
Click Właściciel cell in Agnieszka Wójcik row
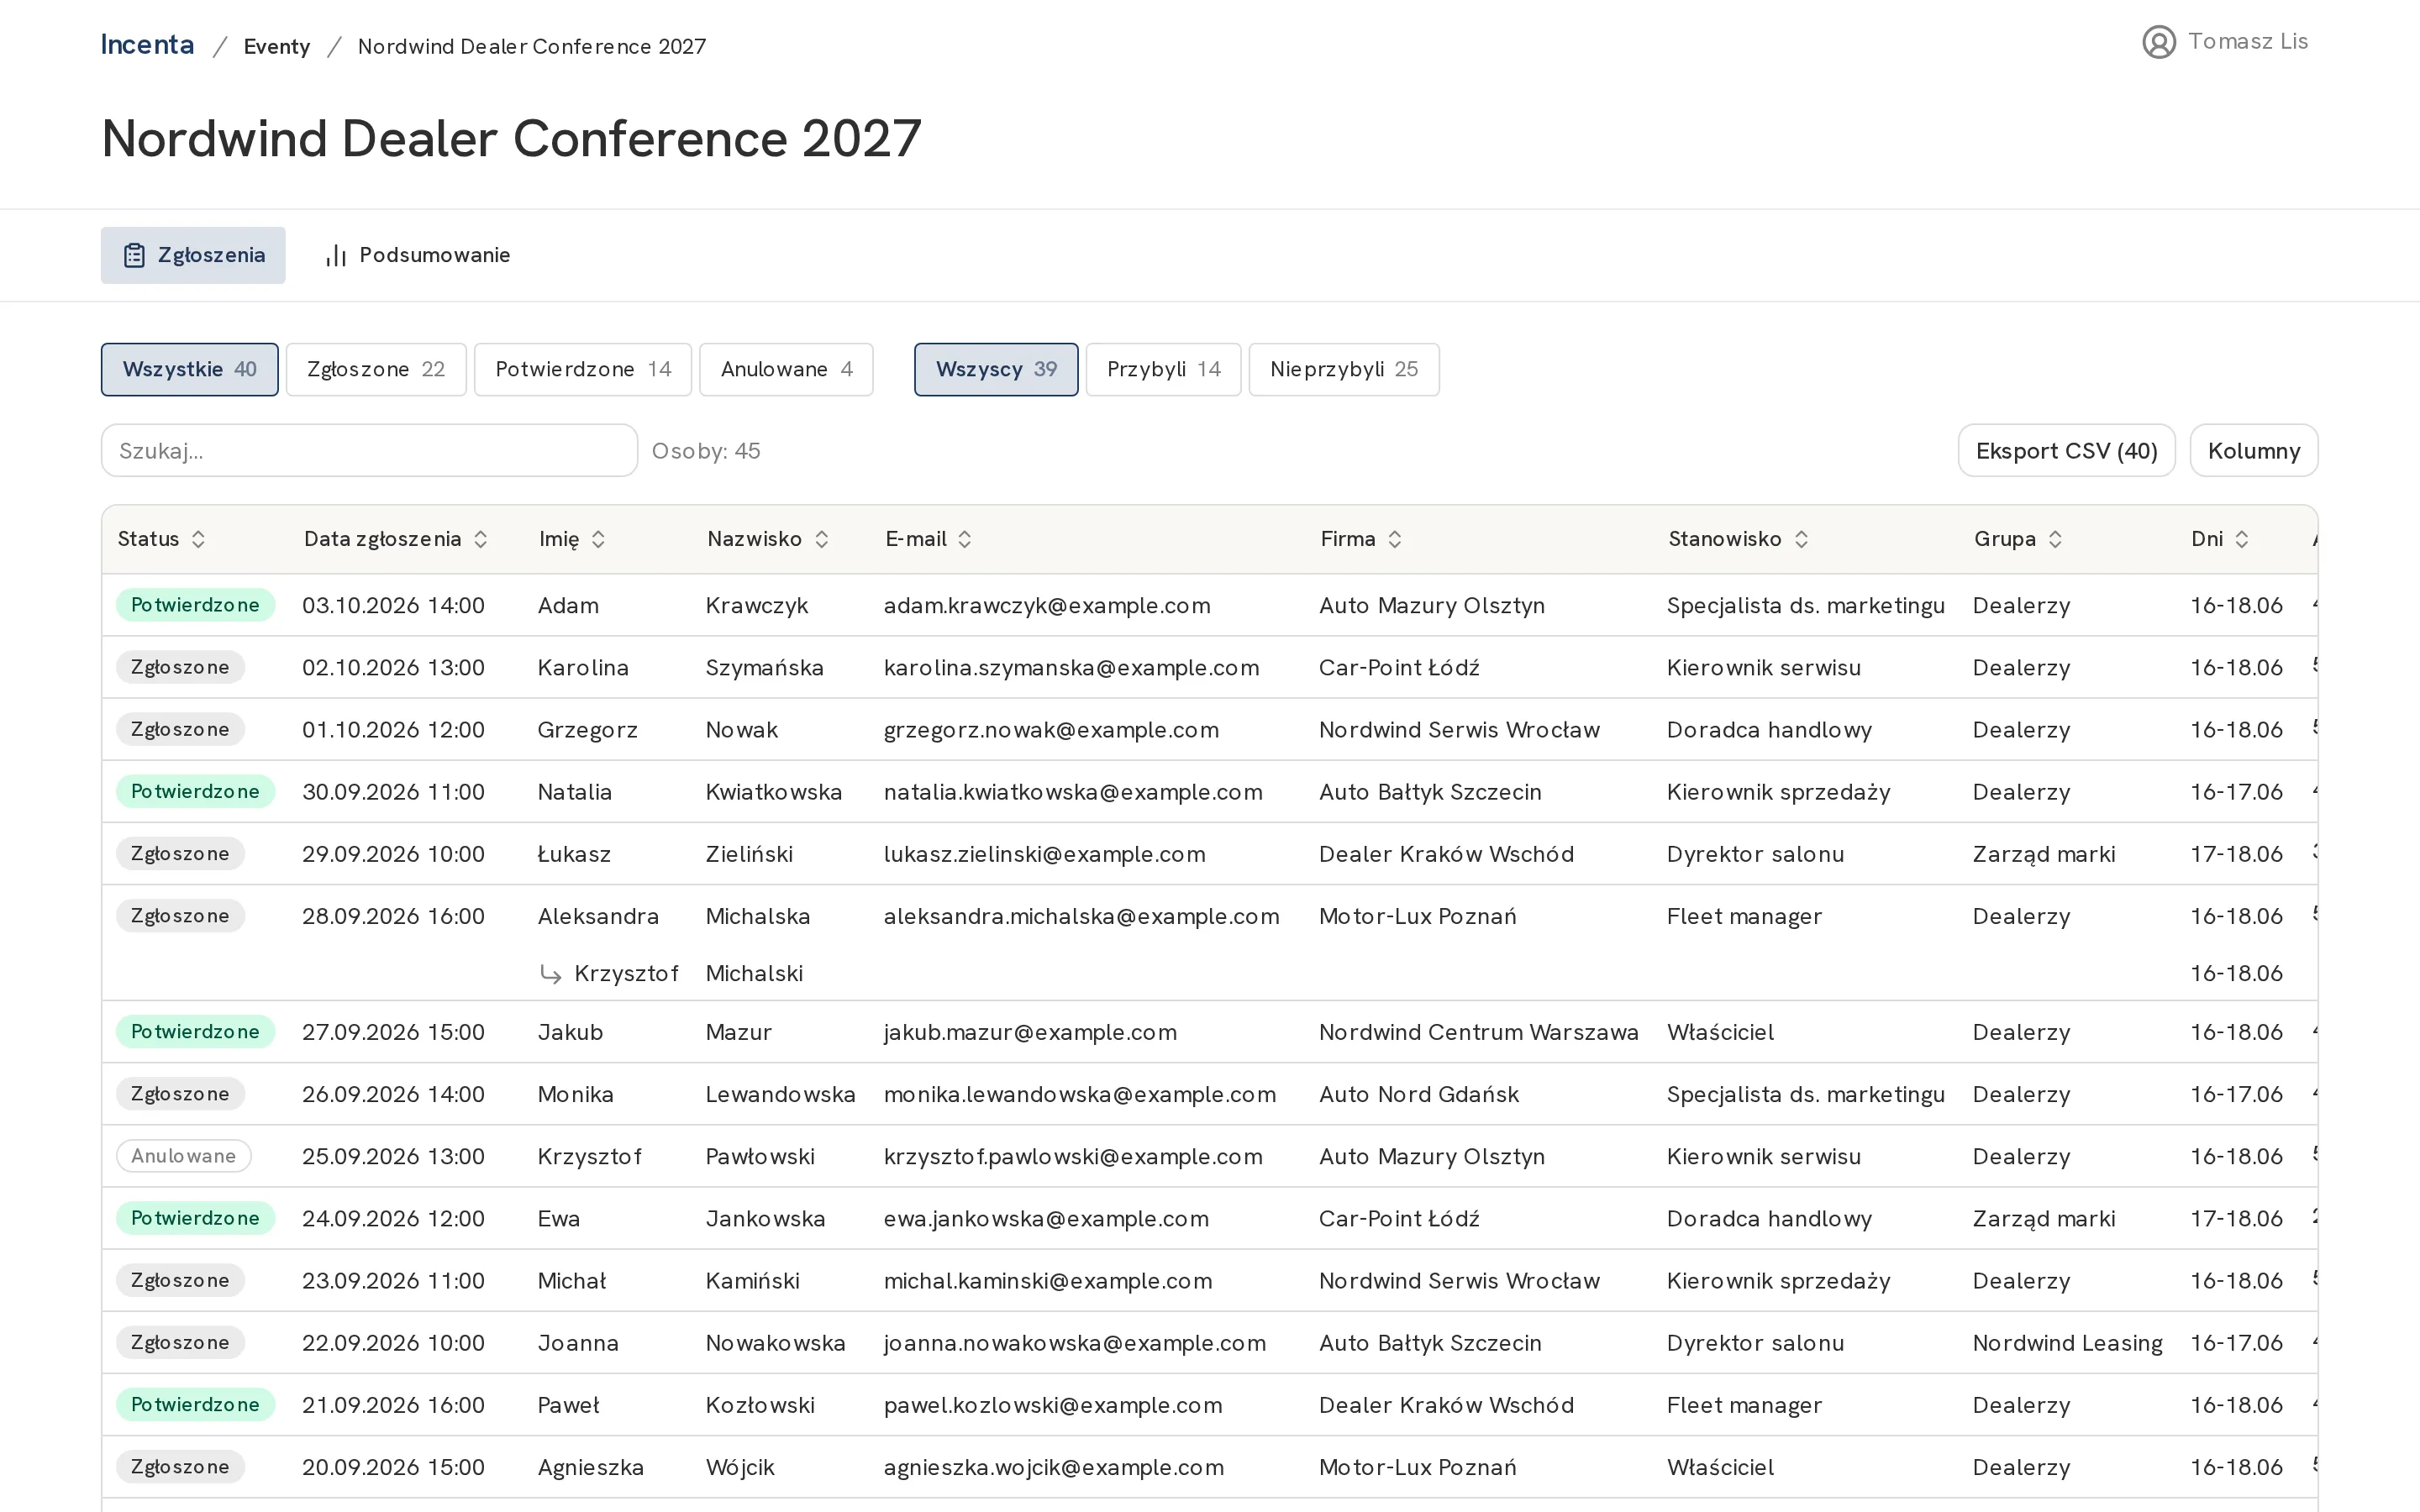point(1720,1468)
